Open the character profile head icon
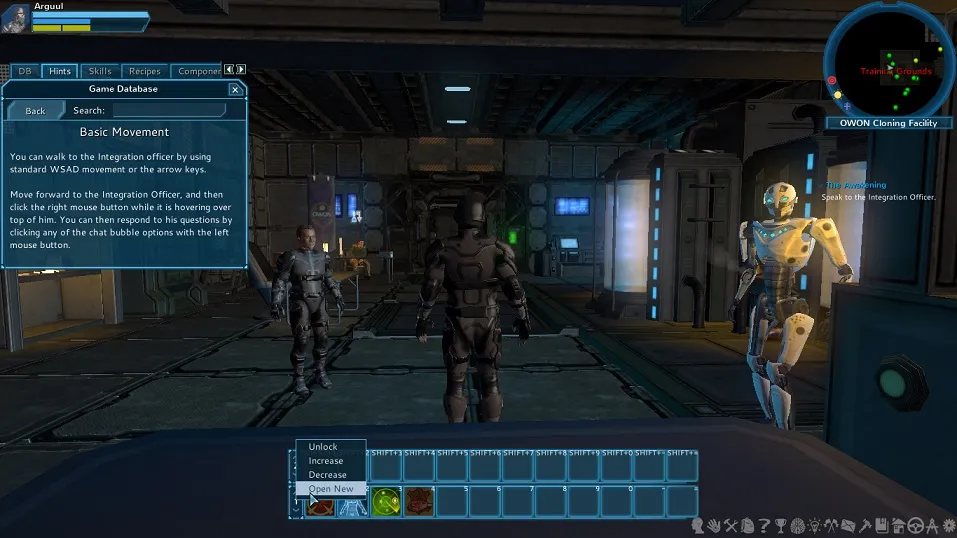 point(698,525)
